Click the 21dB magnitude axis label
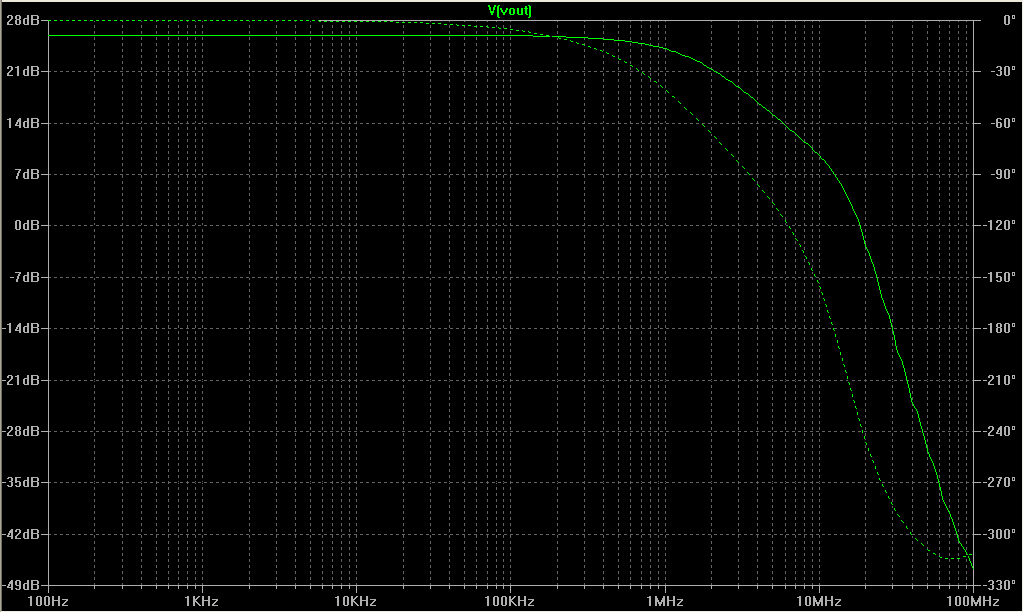 coord(23,71)
